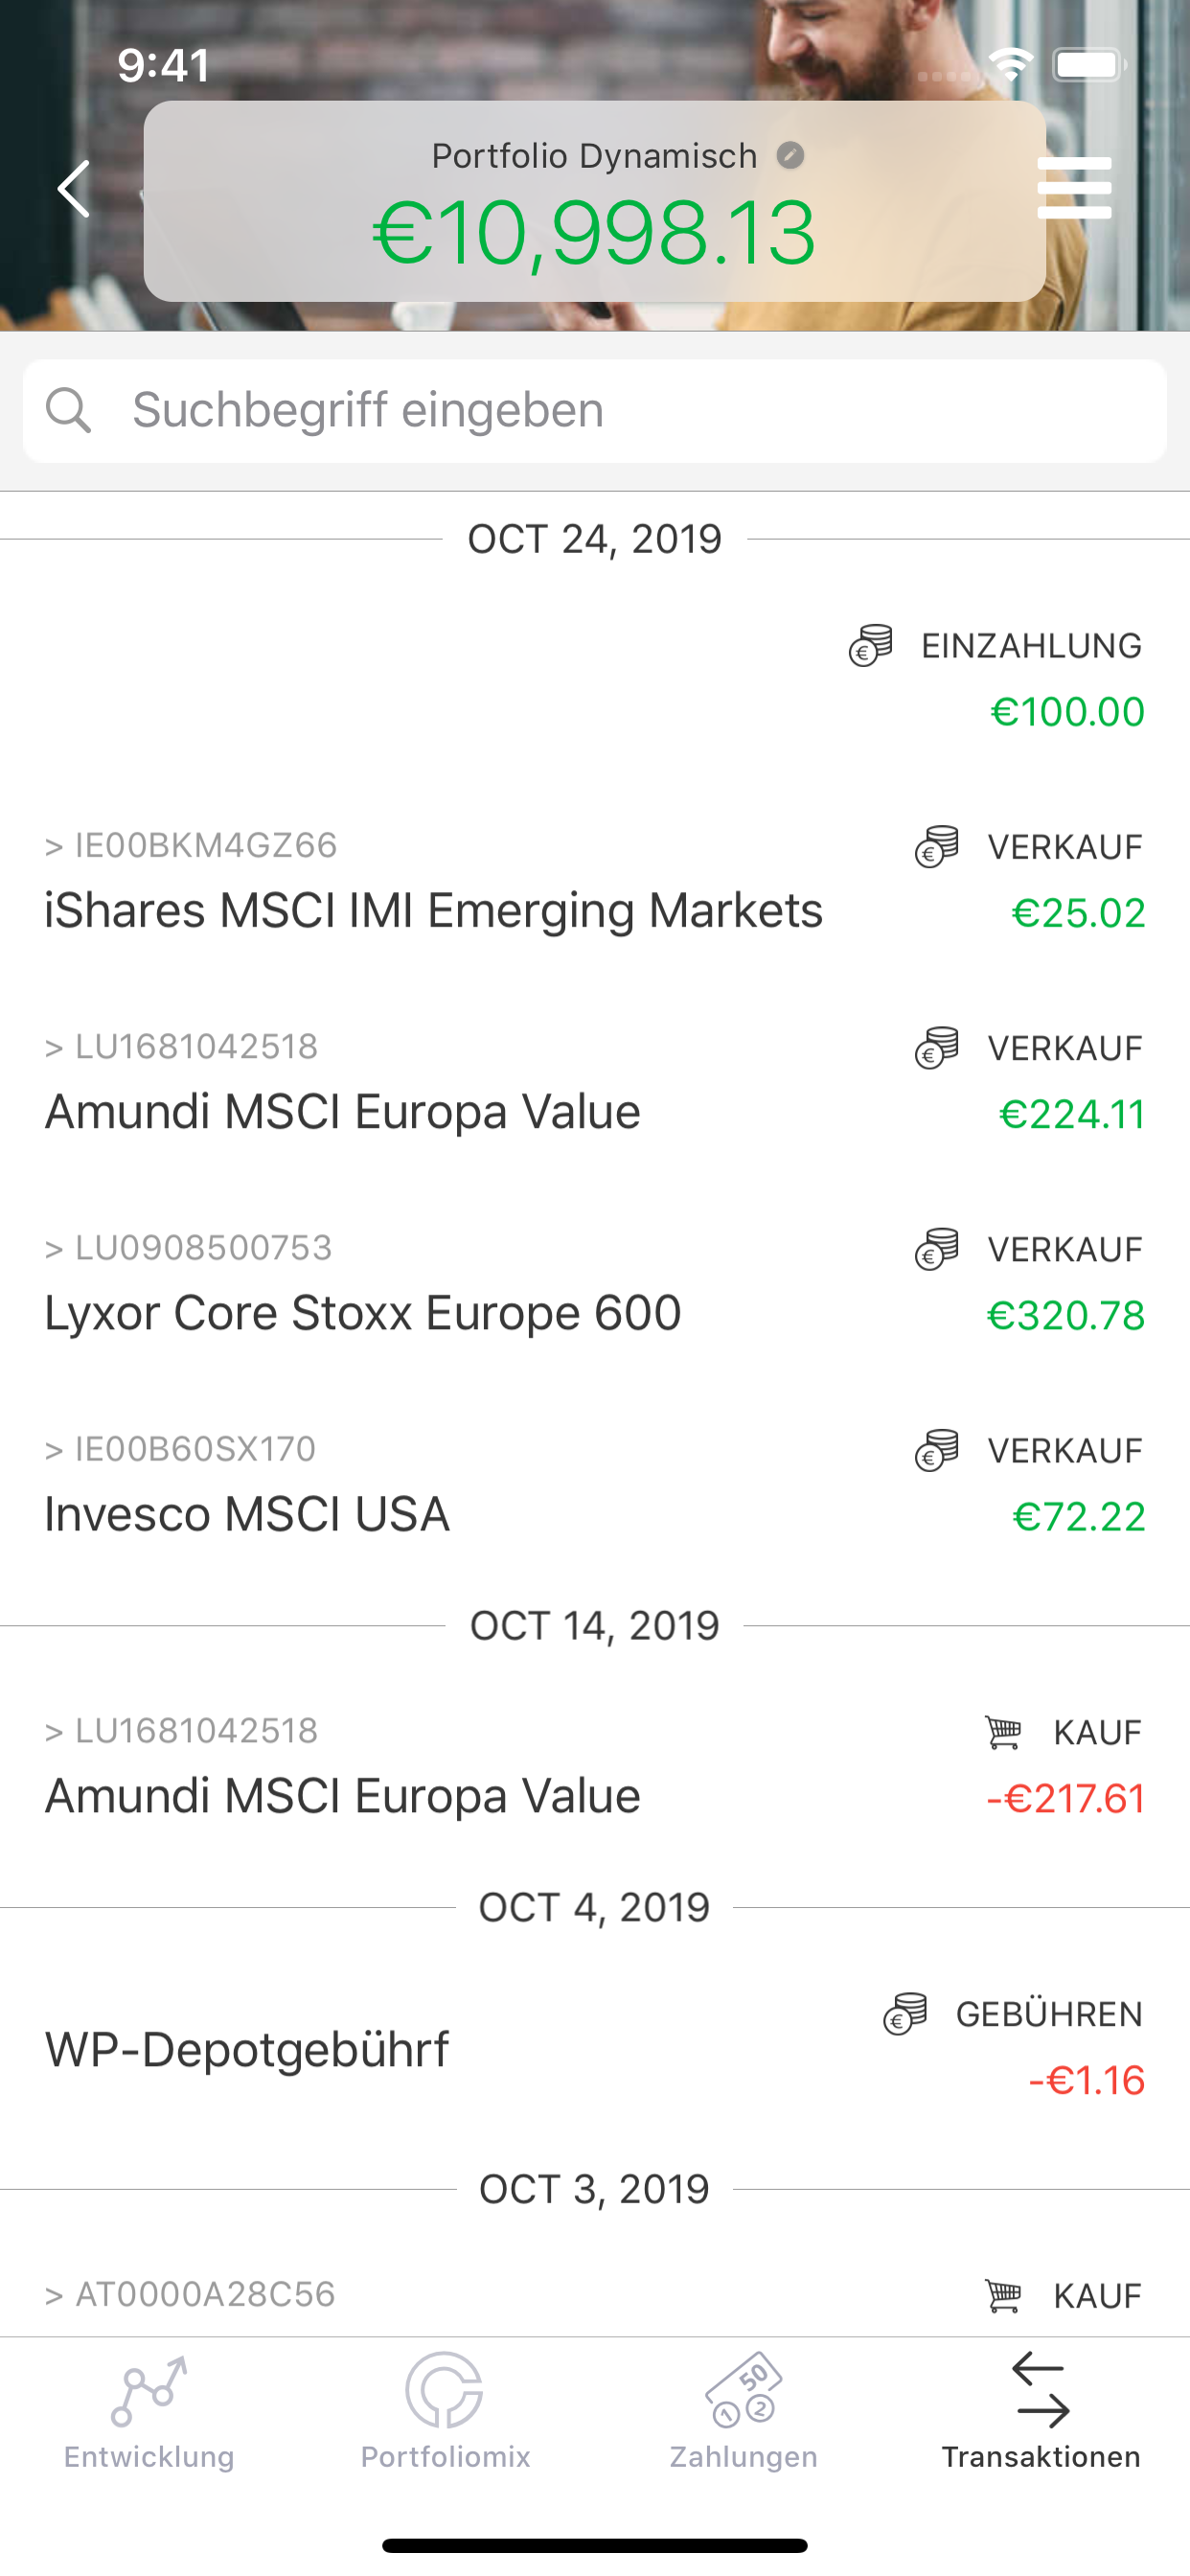Tap the portfolio value €10,998.13

[x=595, y=233]
